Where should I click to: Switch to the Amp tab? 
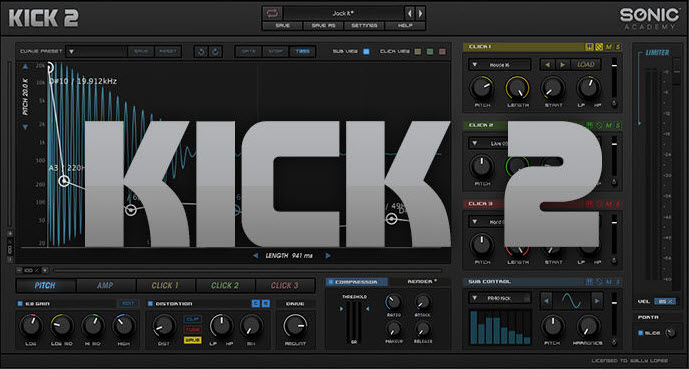coord(105,286)
